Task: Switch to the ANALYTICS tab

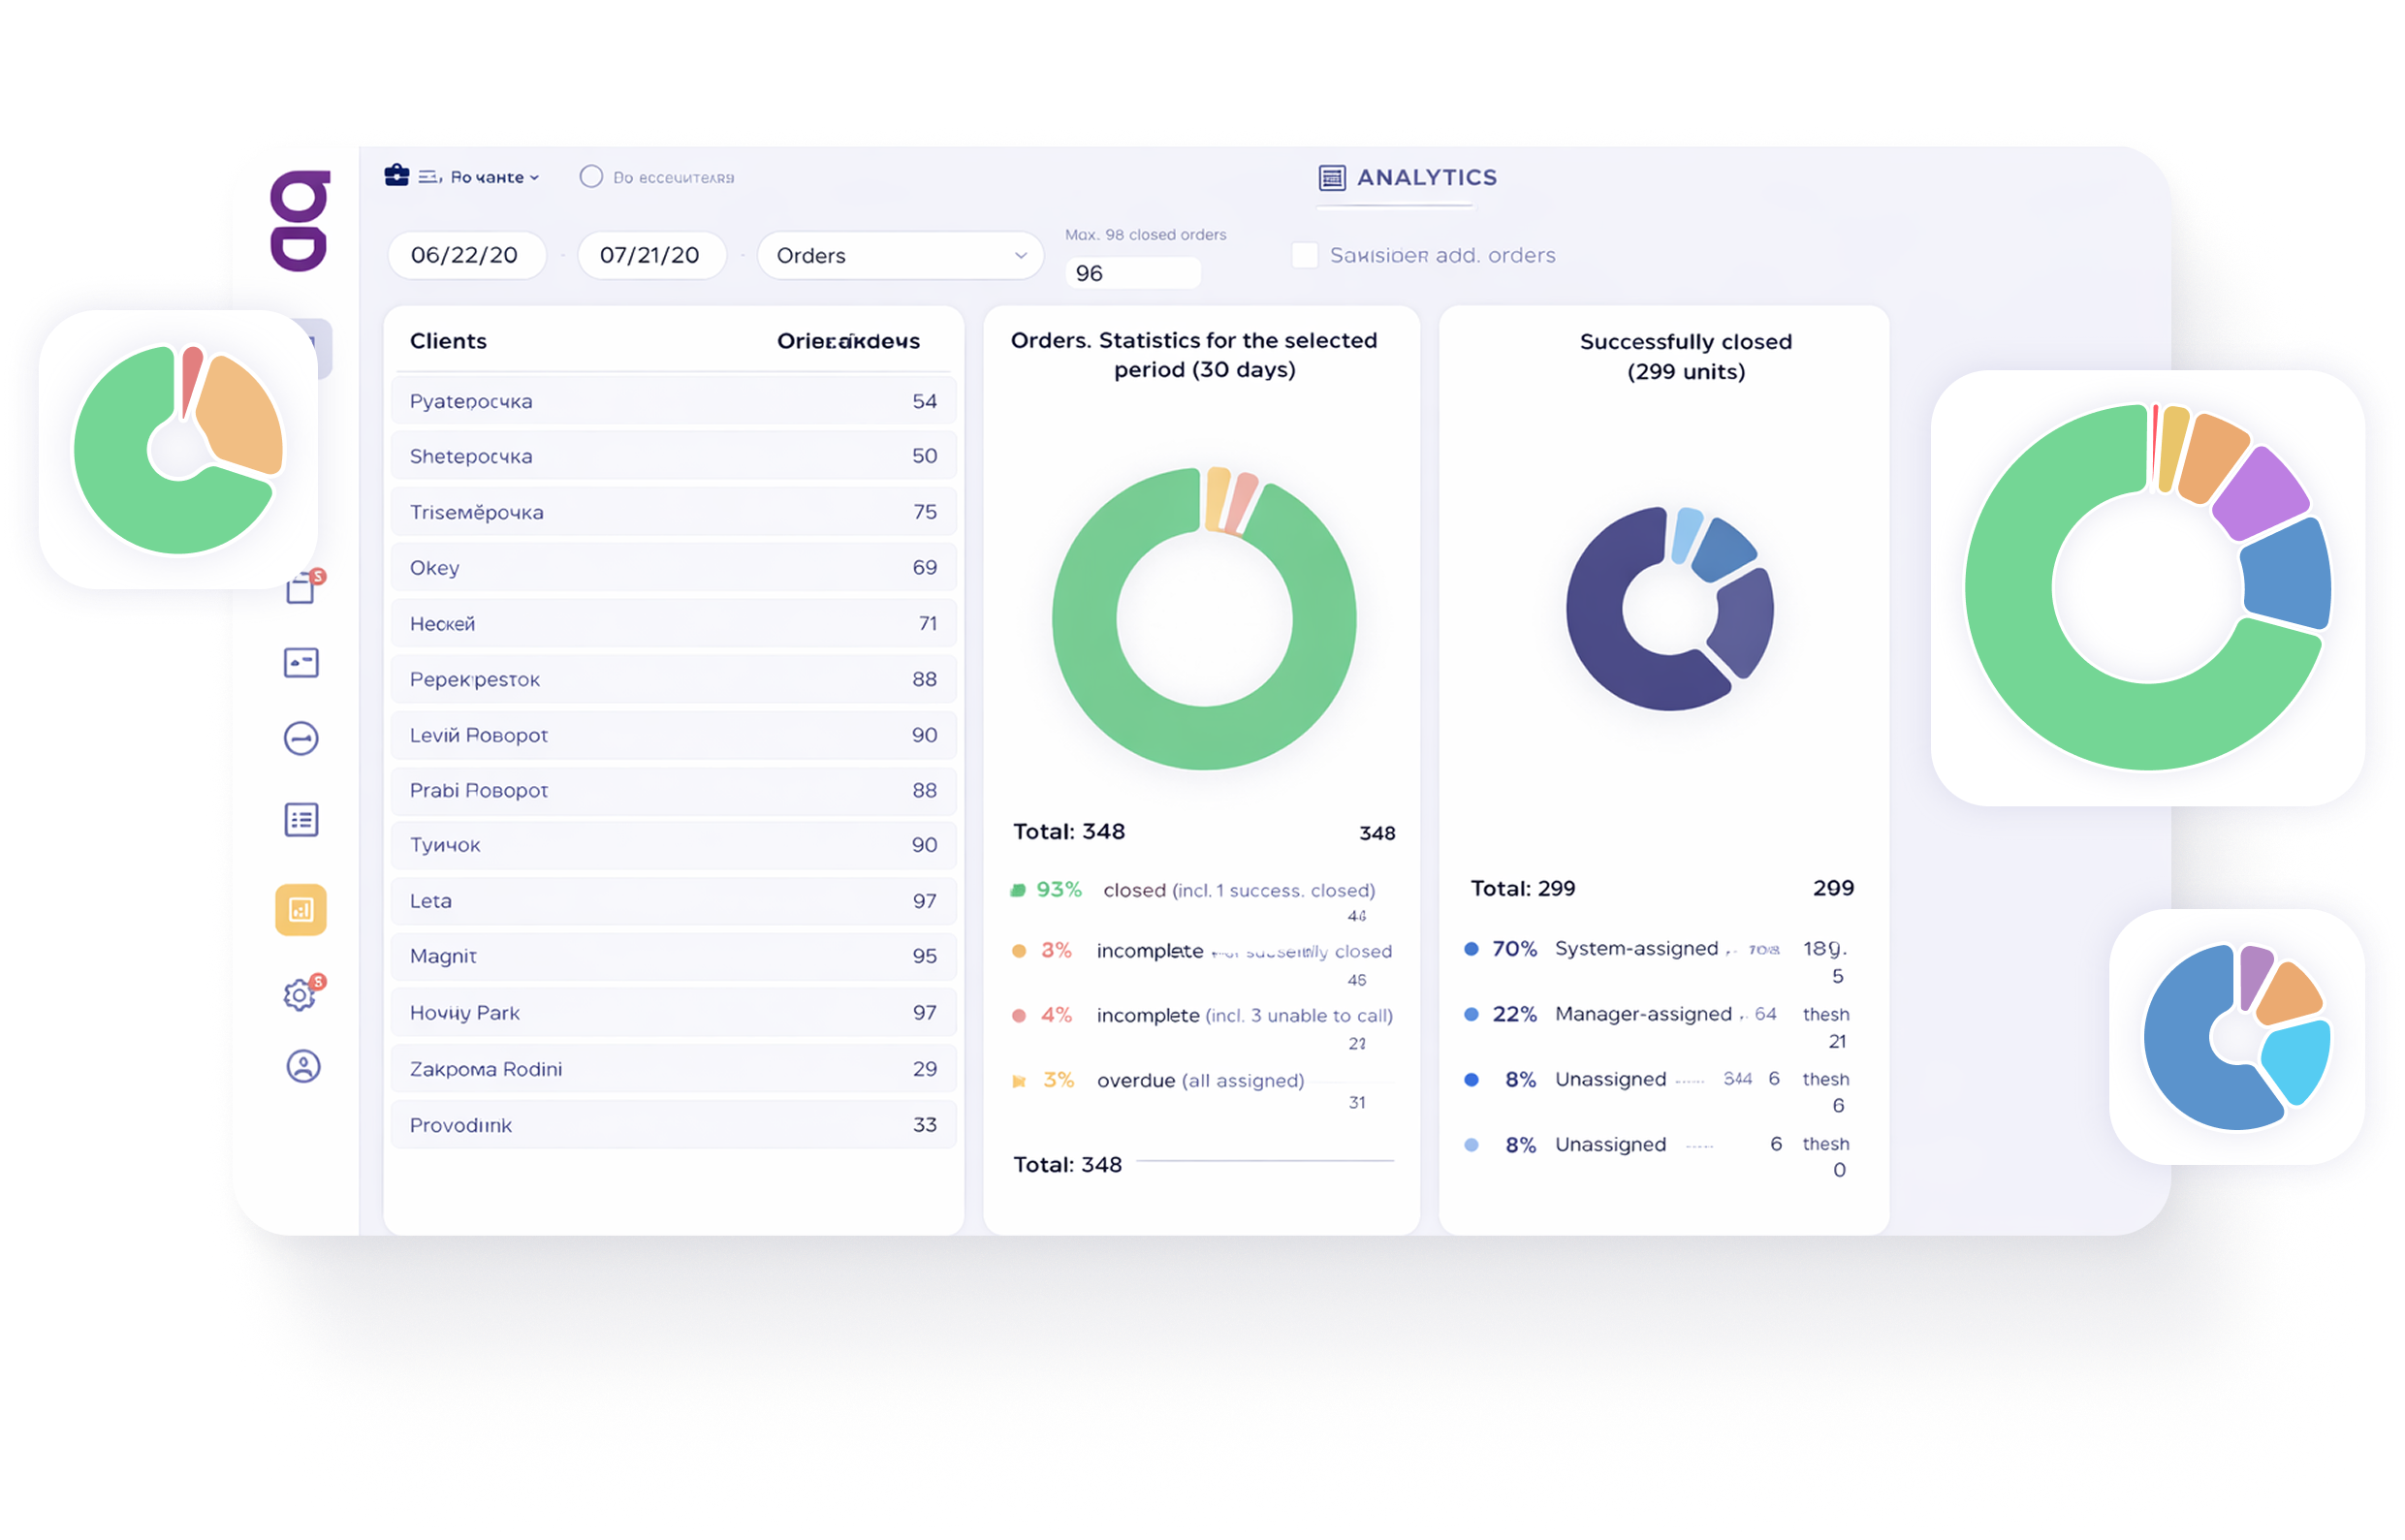Action: [1408, 178]
